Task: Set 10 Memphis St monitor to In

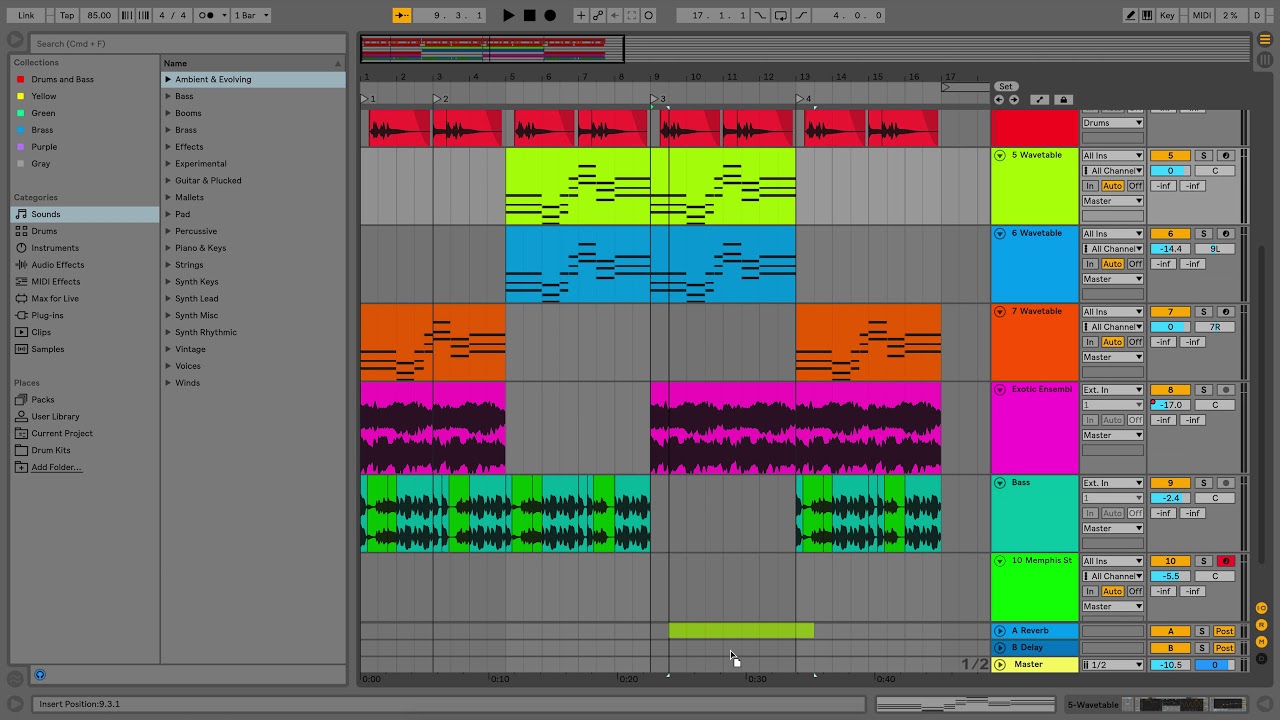Action: (1090, 591)
